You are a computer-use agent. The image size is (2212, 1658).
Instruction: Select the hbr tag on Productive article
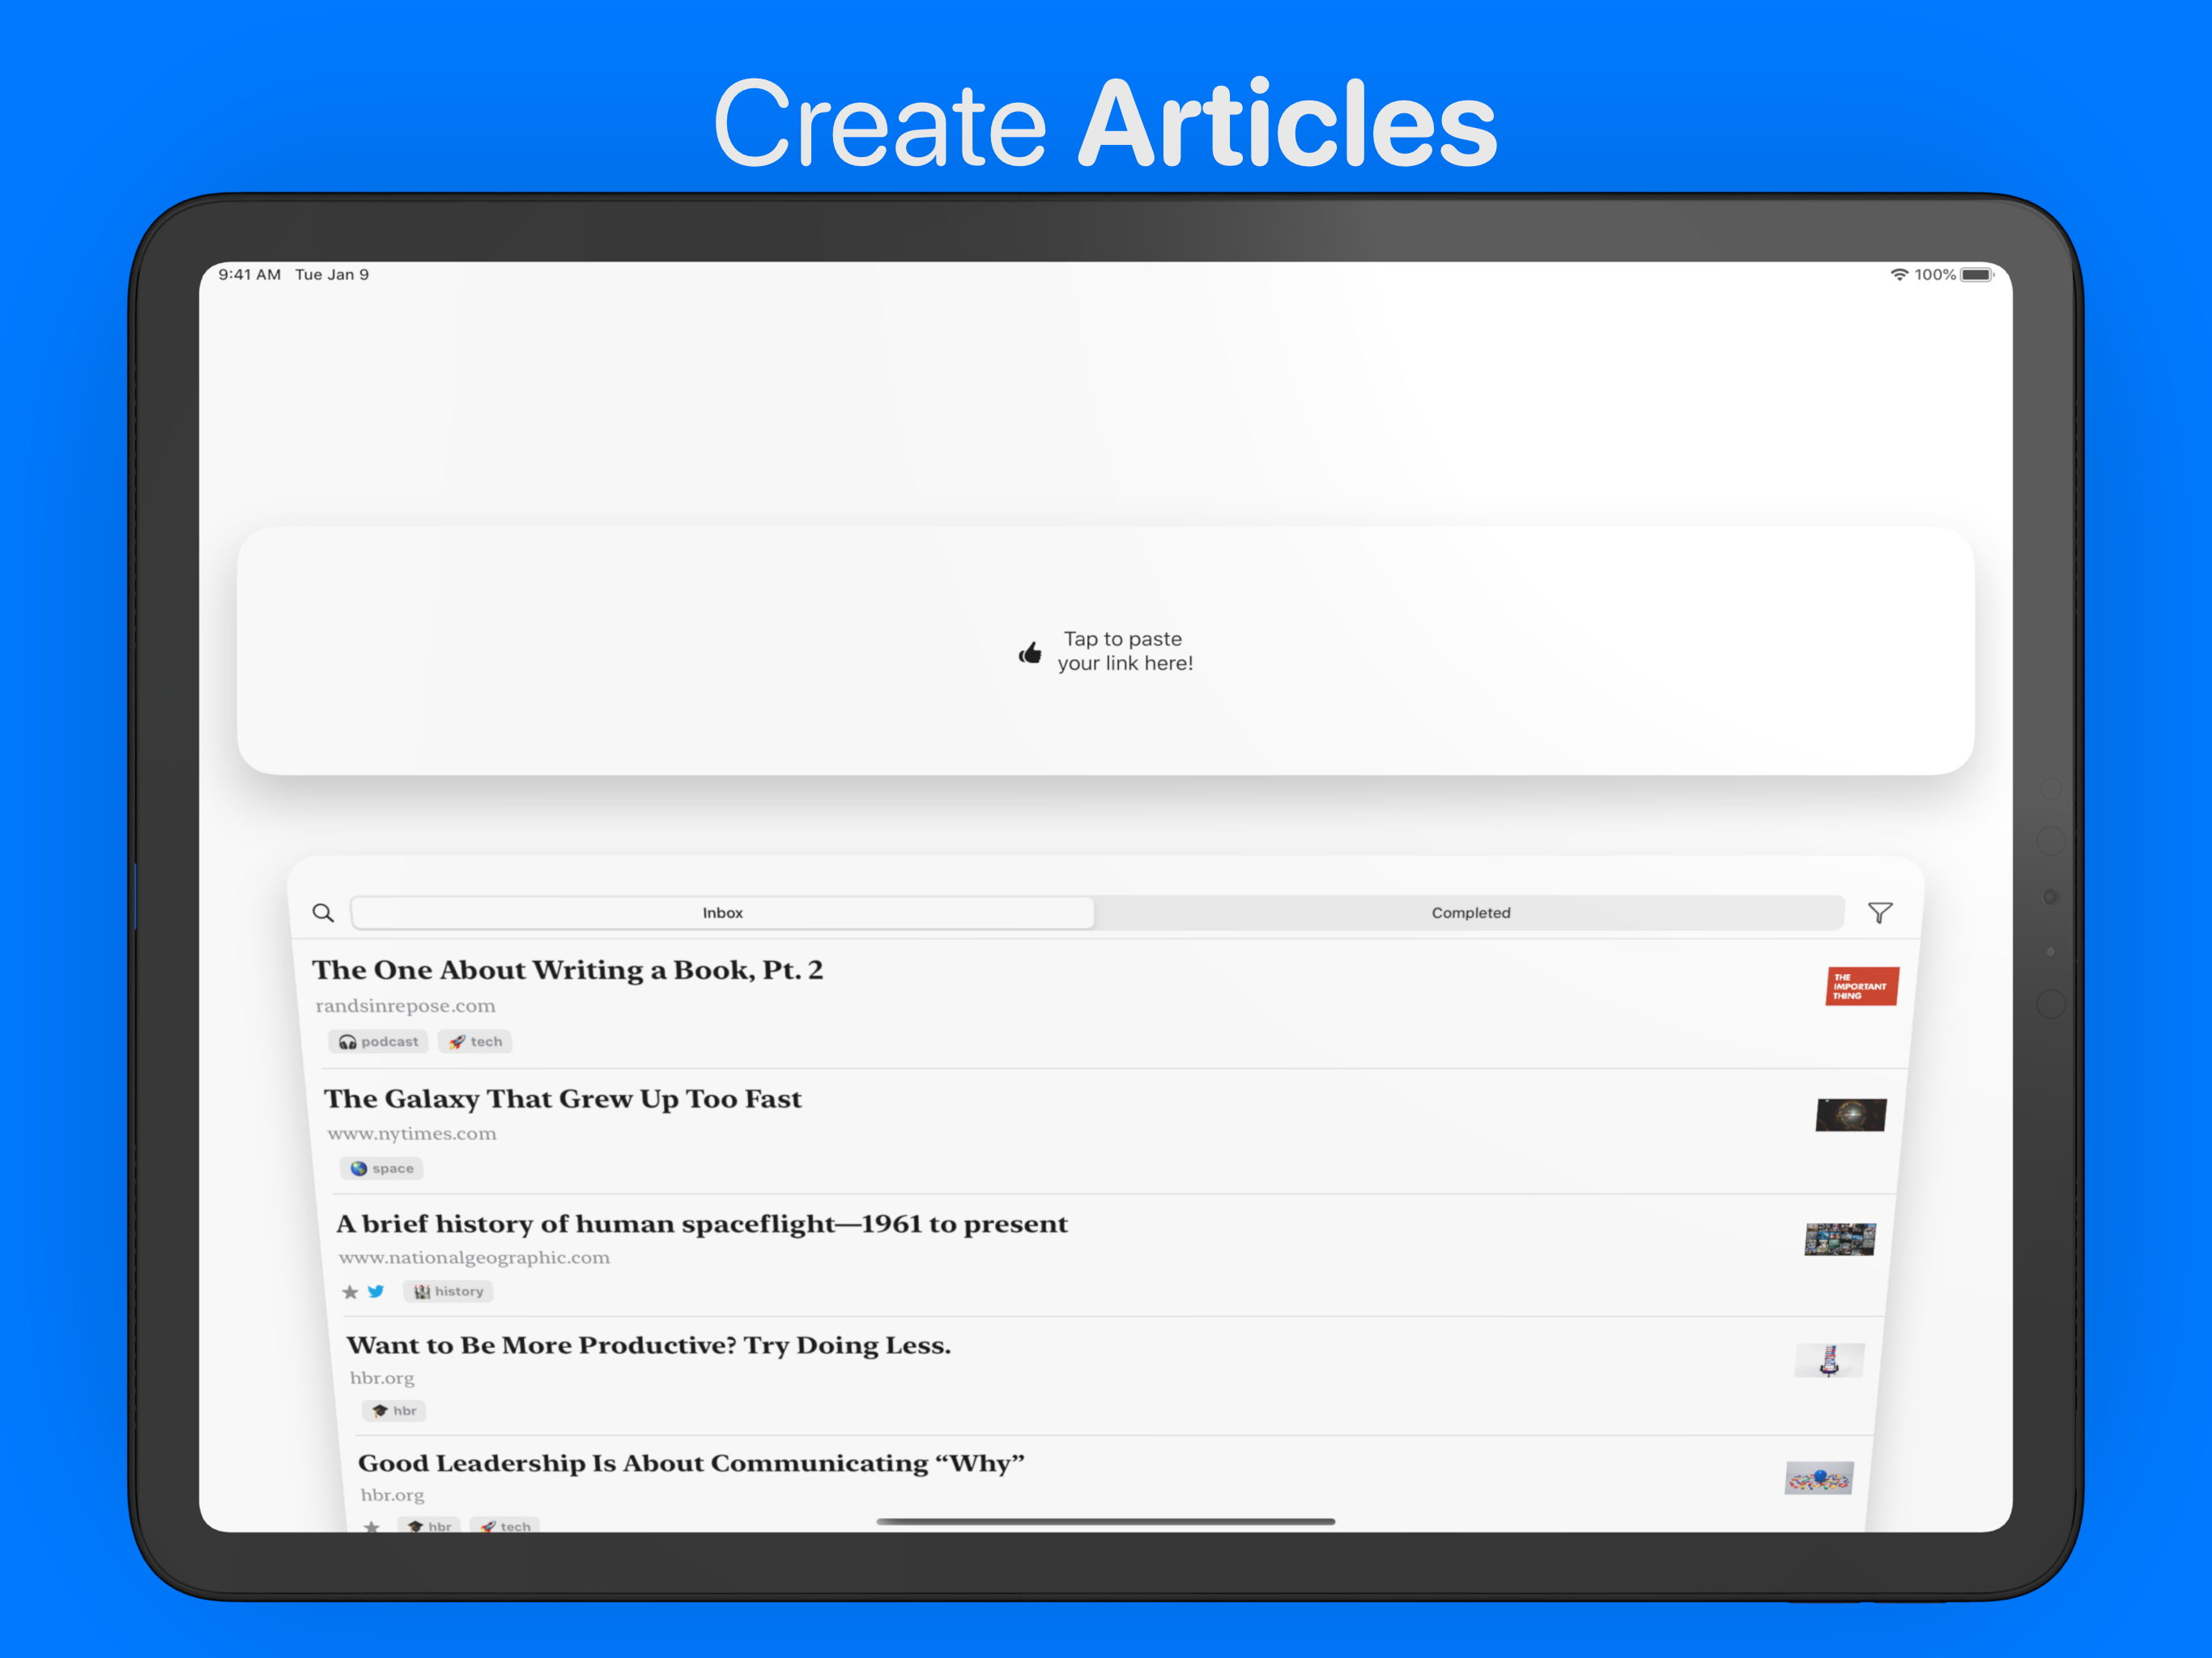[394, 1411]
